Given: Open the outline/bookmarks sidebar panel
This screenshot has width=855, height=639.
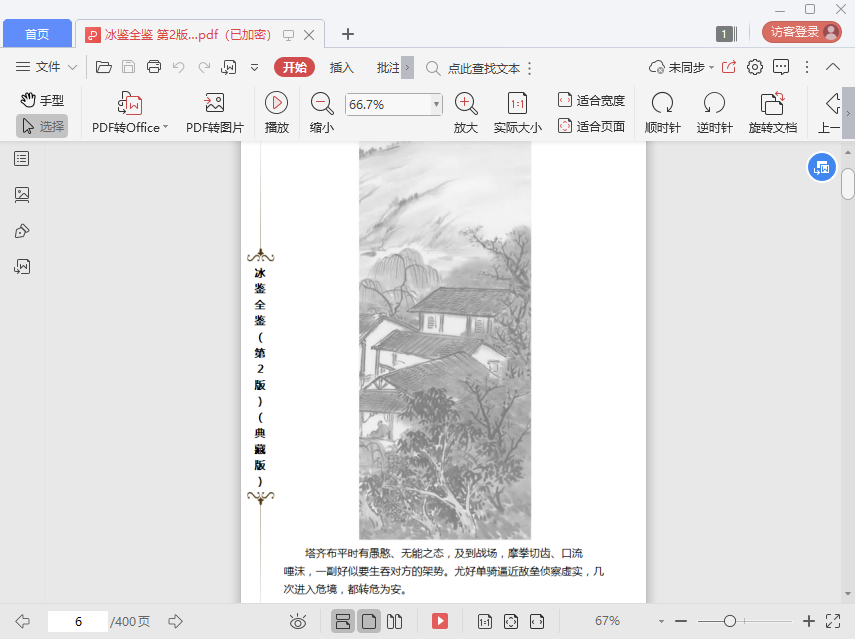Looking at the screenshot, I should coord(22,159).
